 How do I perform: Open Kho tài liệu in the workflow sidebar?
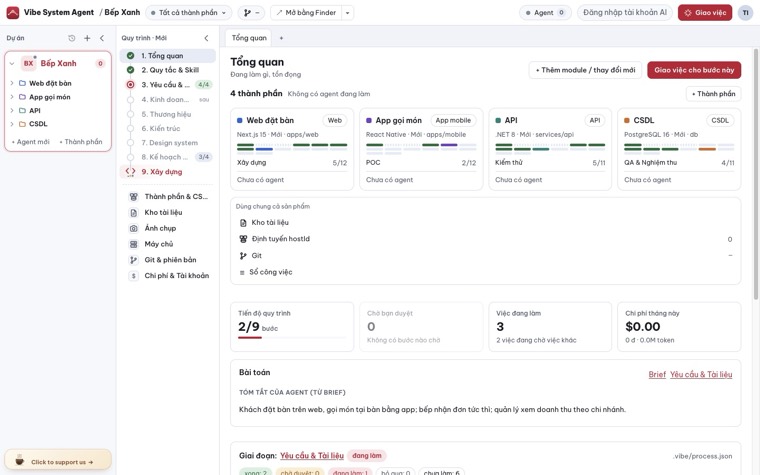pos(168,212)
